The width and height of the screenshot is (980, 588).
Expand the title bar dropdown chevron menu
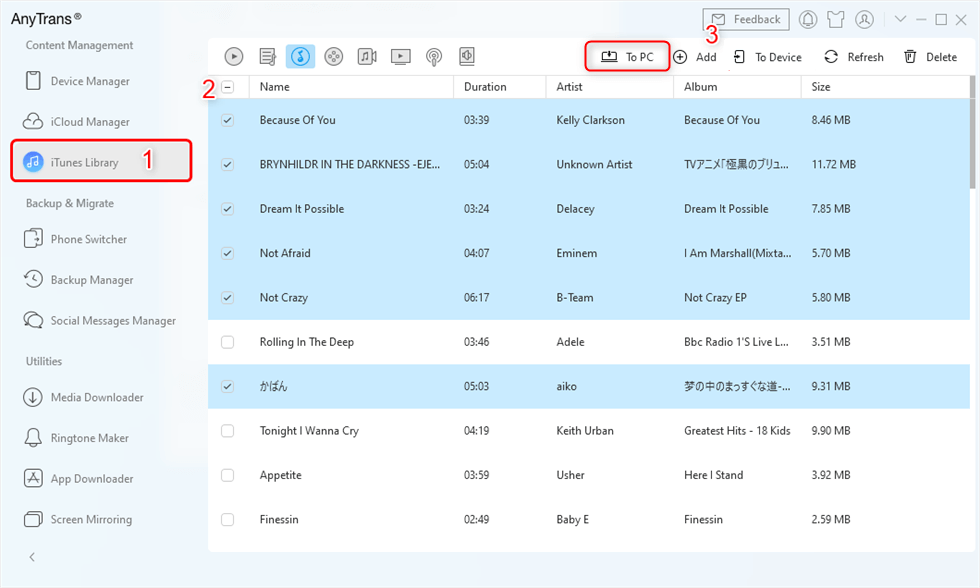point(900,20)
